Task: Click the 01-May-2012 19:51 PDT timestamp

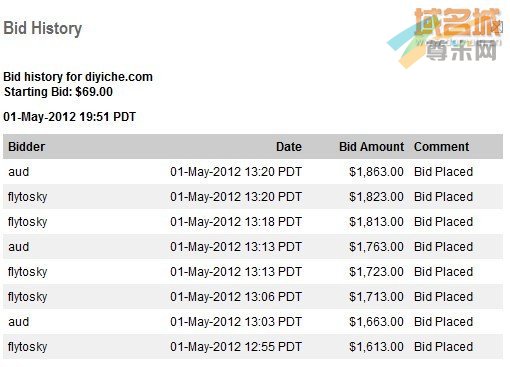Action: (69, 117)
